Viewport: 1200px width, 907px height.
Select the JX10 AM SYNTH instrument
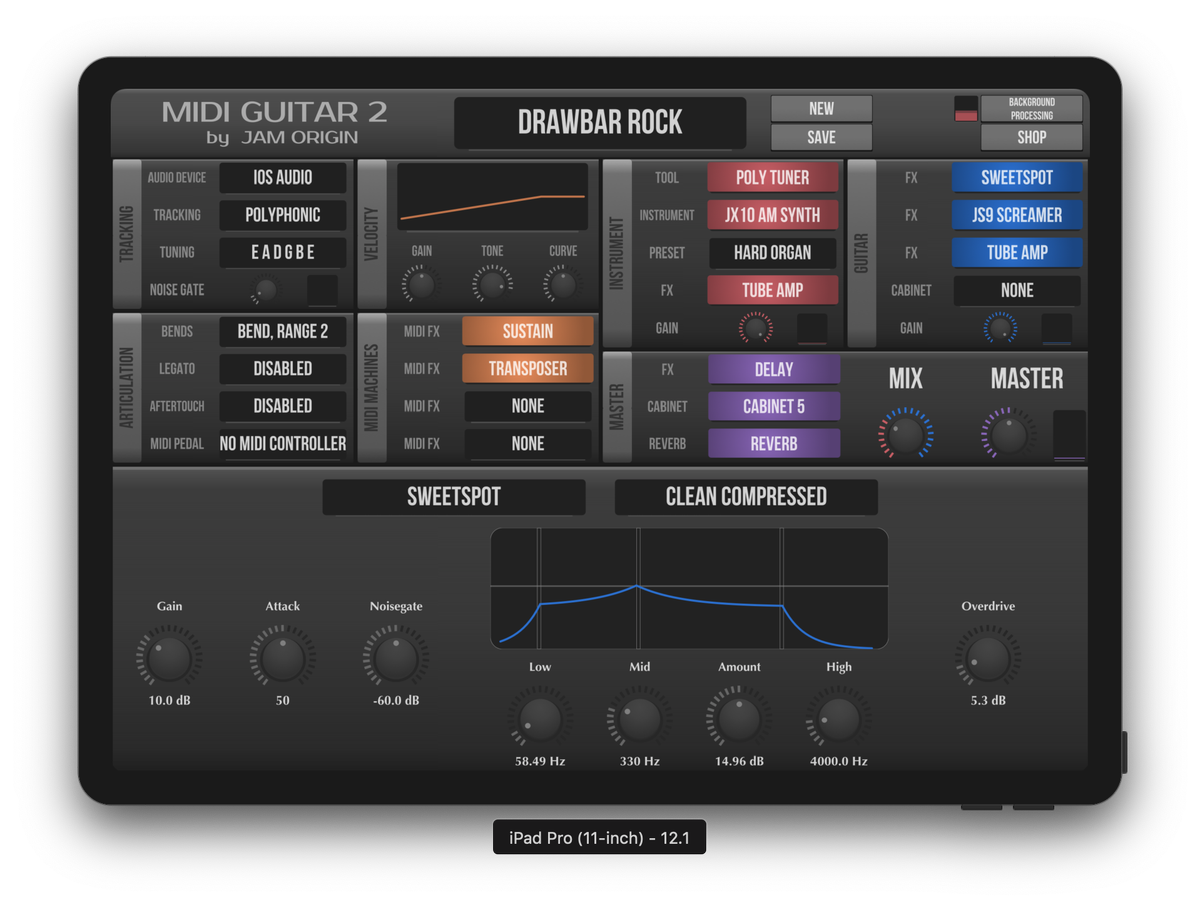point(773,215)
